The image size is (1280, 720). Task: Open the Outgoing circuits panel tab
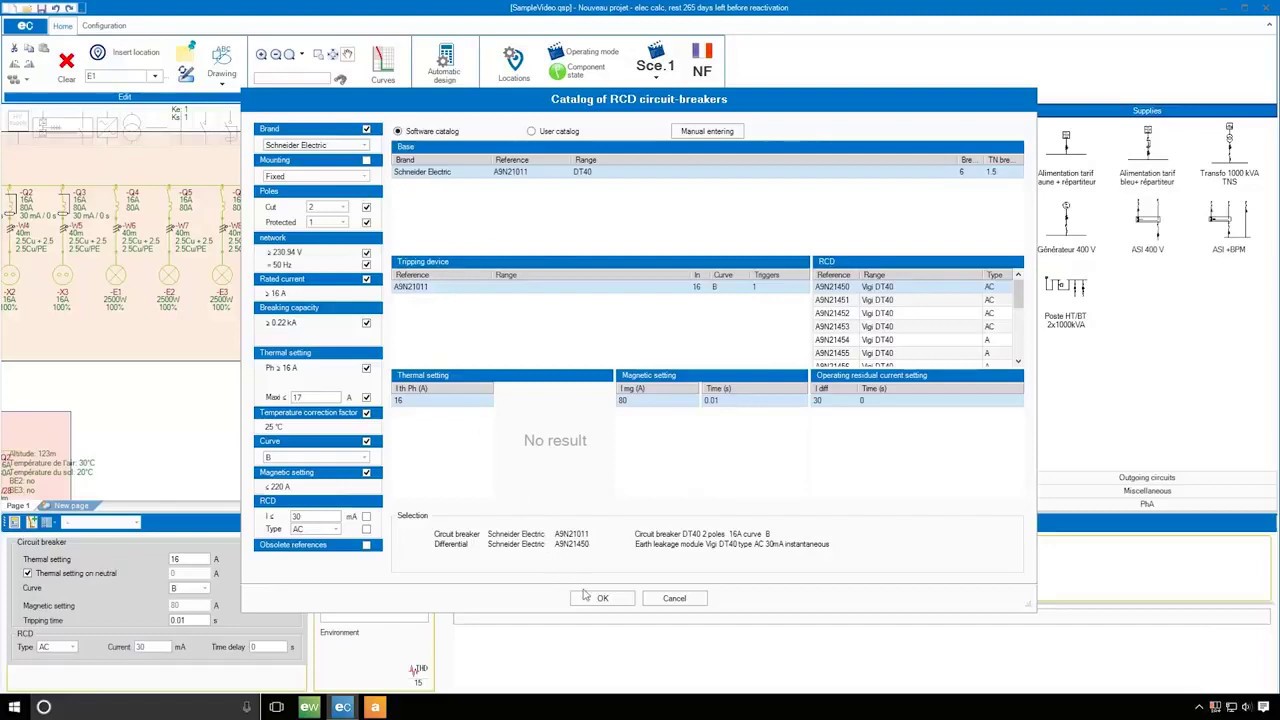point(1147,478)
